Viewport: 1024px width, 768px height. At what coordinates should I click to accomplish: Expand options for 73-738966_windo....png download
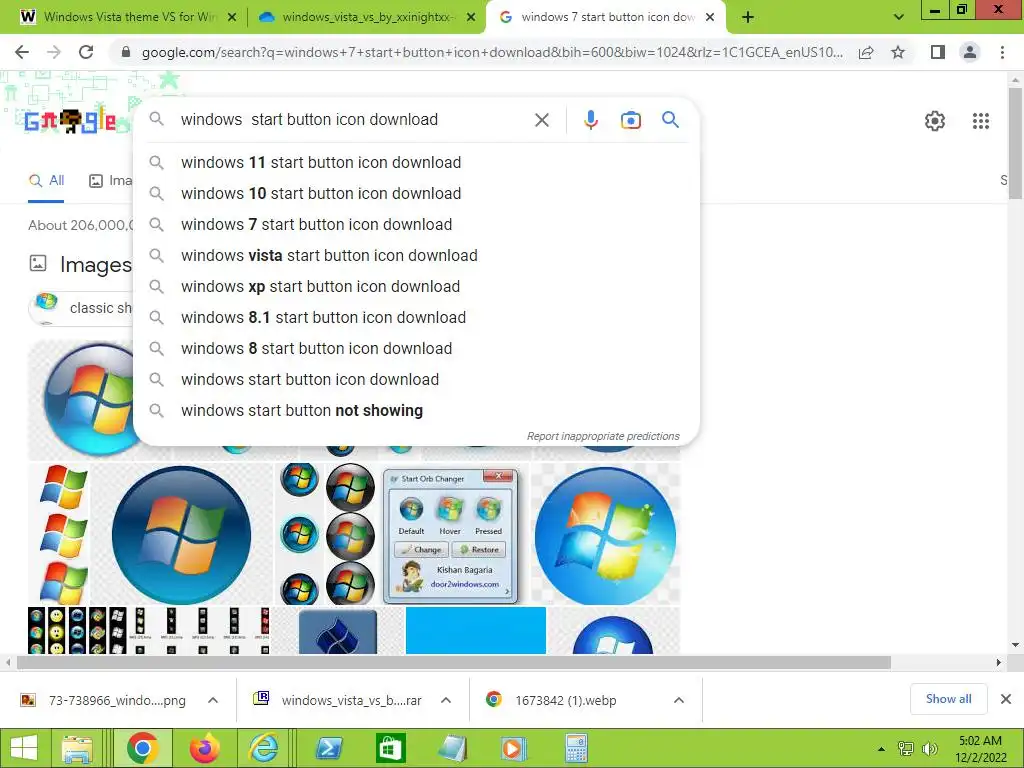coord(213,700)
